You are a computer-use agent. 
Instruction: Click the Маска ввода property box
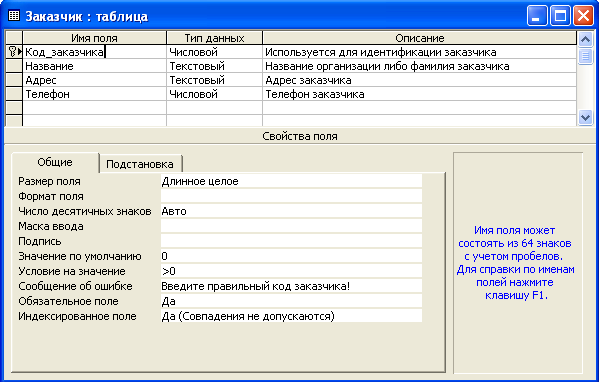291,226
